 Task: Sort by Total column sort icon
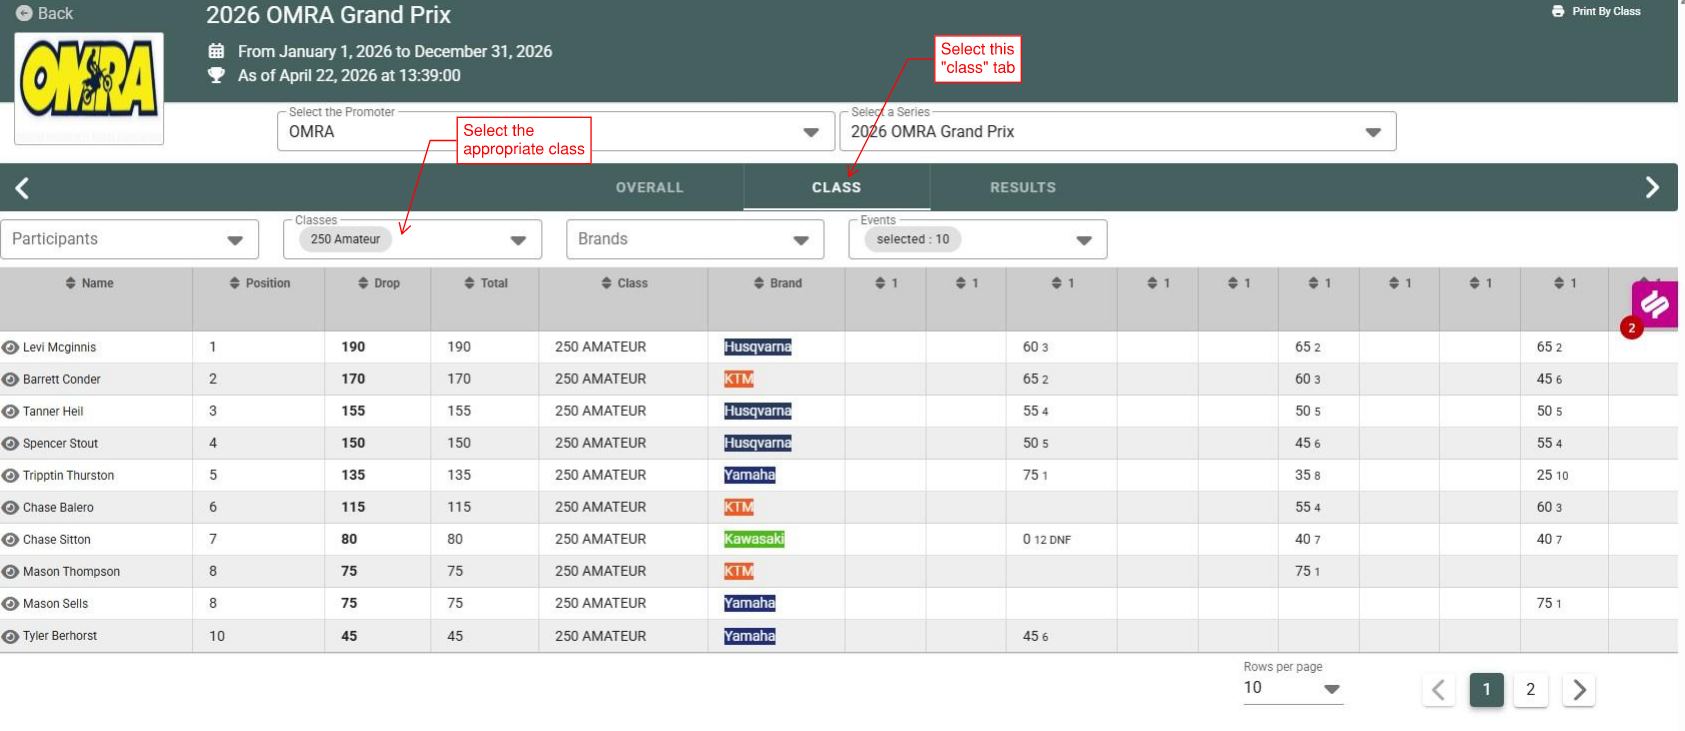469,283
